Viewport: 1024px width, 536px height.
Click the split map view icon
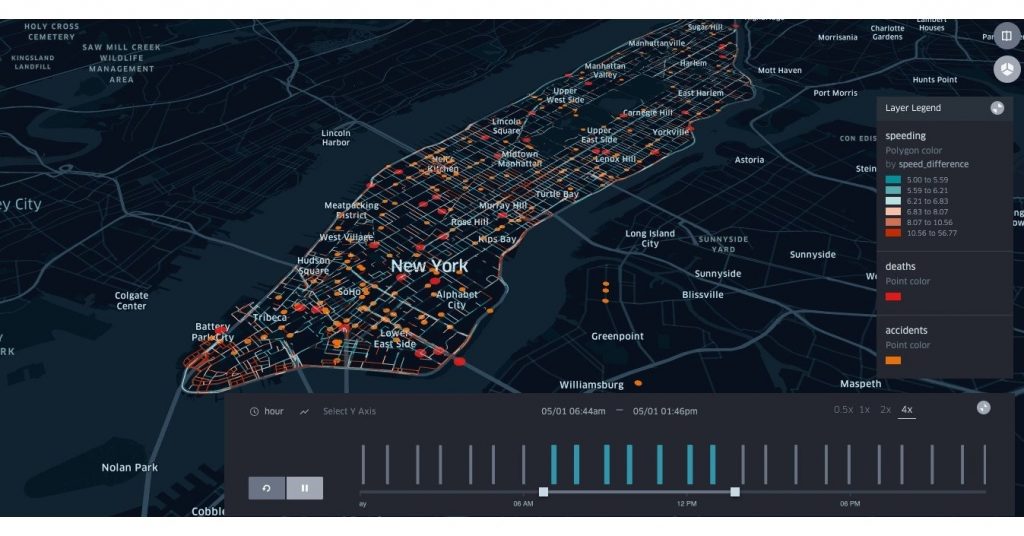[x=1006, y=35]
